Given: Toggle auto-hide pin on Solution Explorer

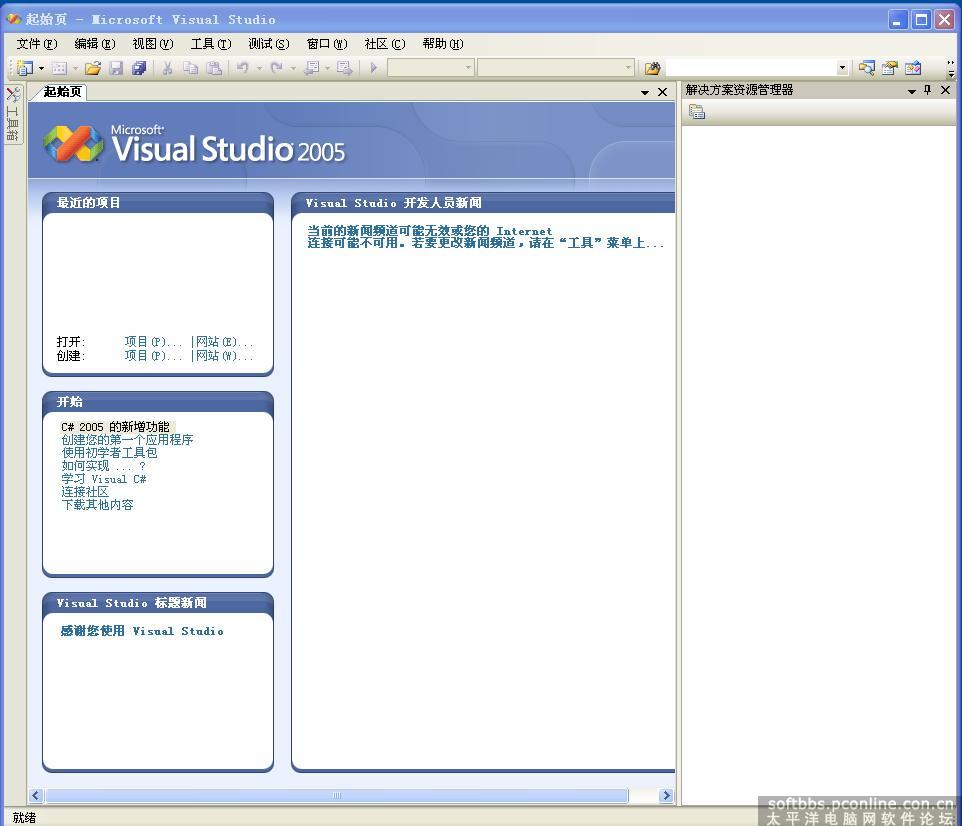Looking at the screenshot, I should 928,90.
